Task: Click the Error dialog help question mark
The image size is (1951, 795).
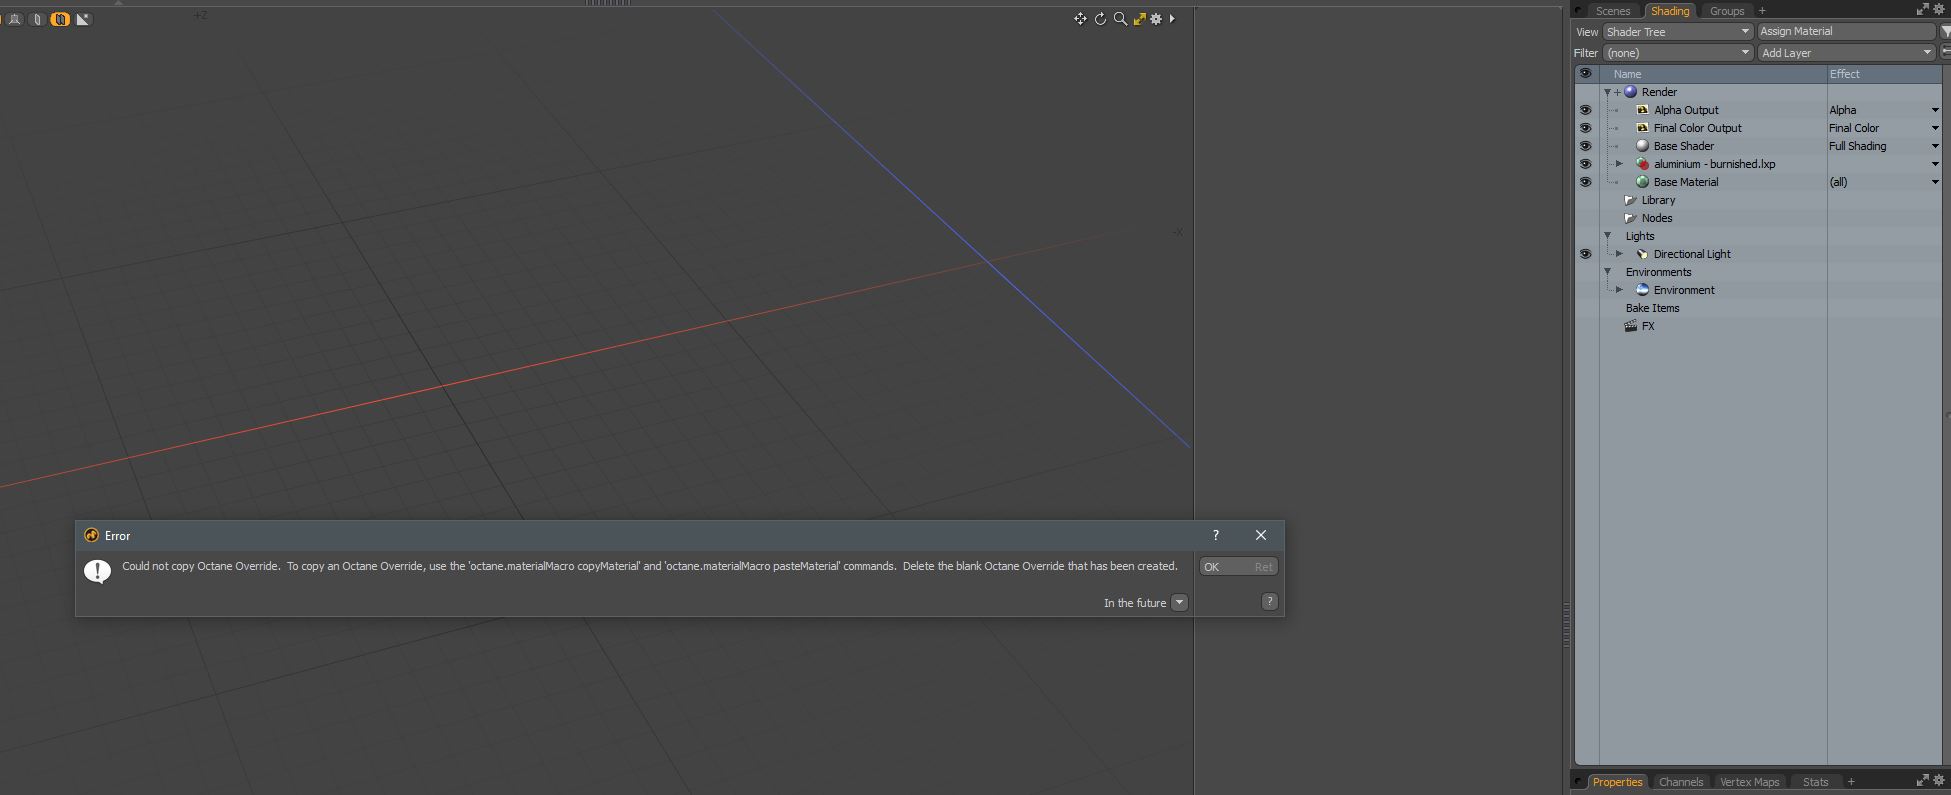Action: point(1216,535)
